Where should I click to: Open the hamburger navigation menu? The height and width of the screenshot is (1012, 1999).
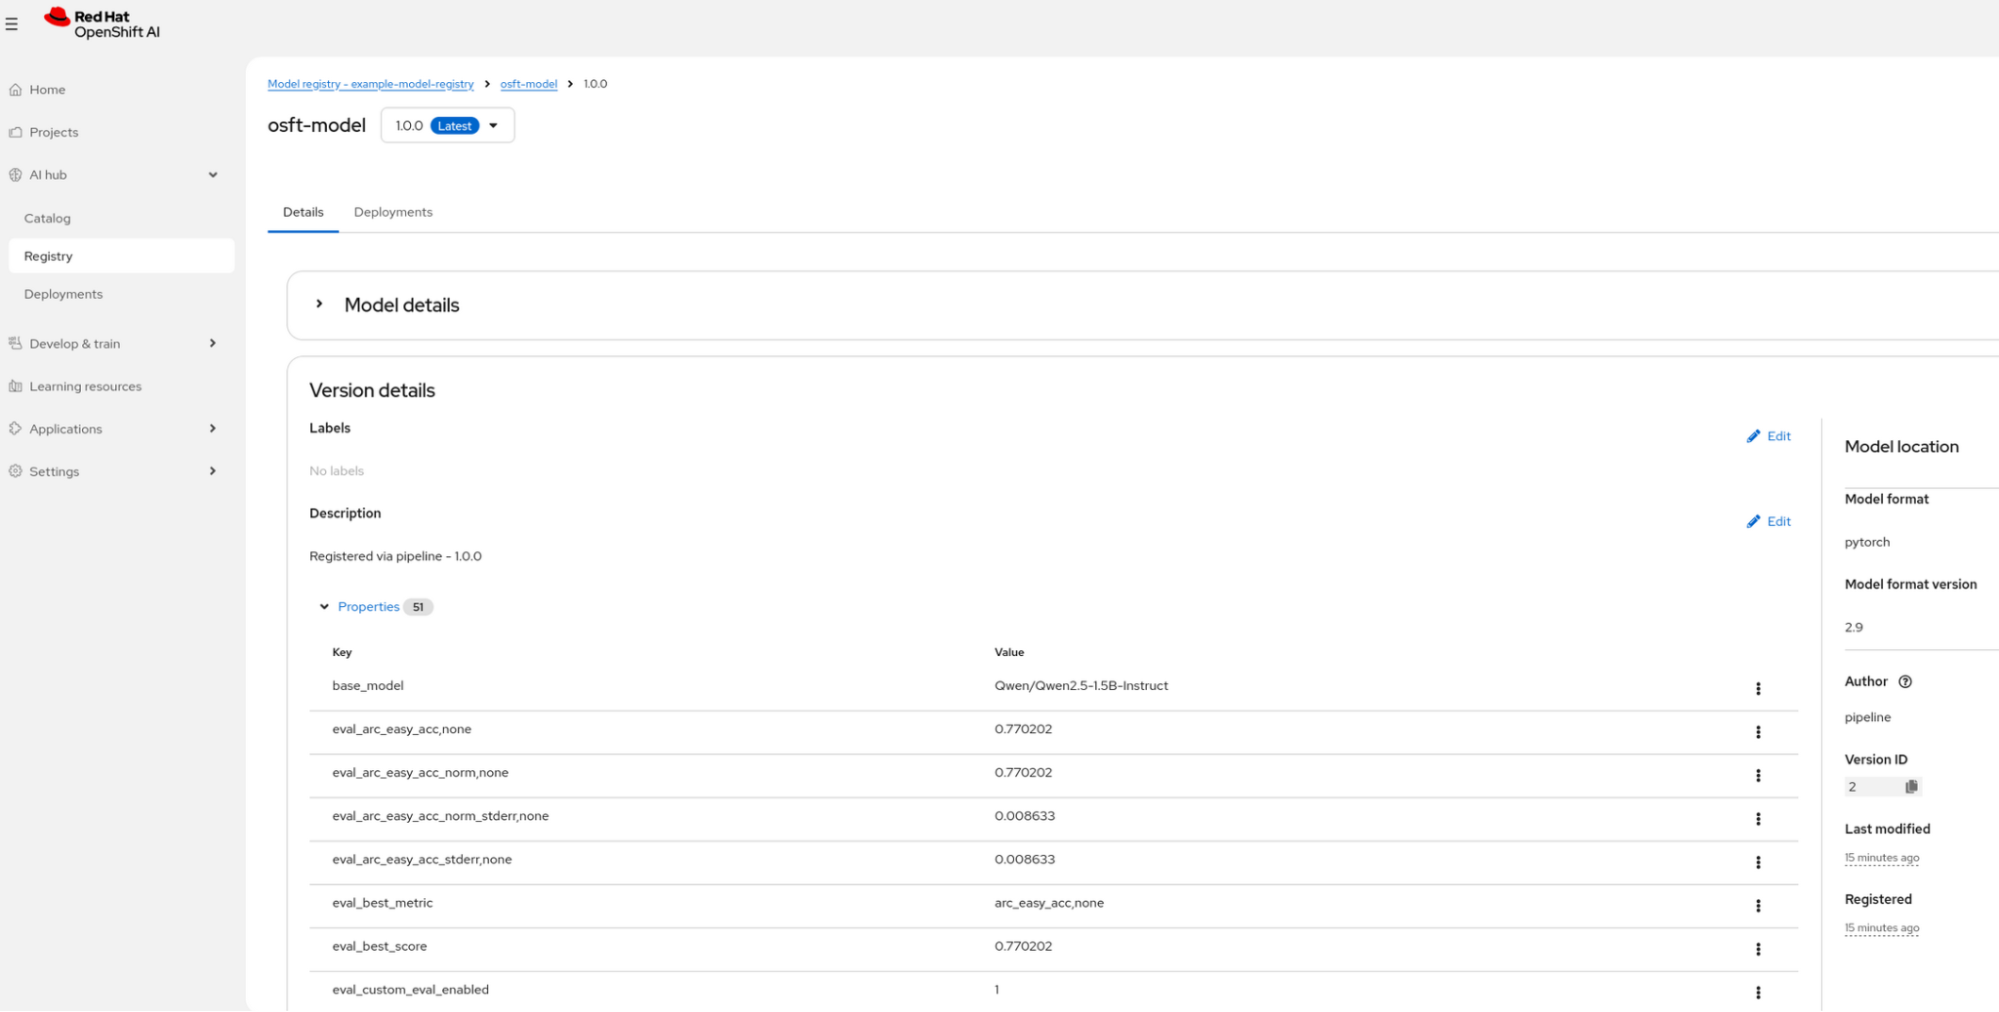click(13, 24)
